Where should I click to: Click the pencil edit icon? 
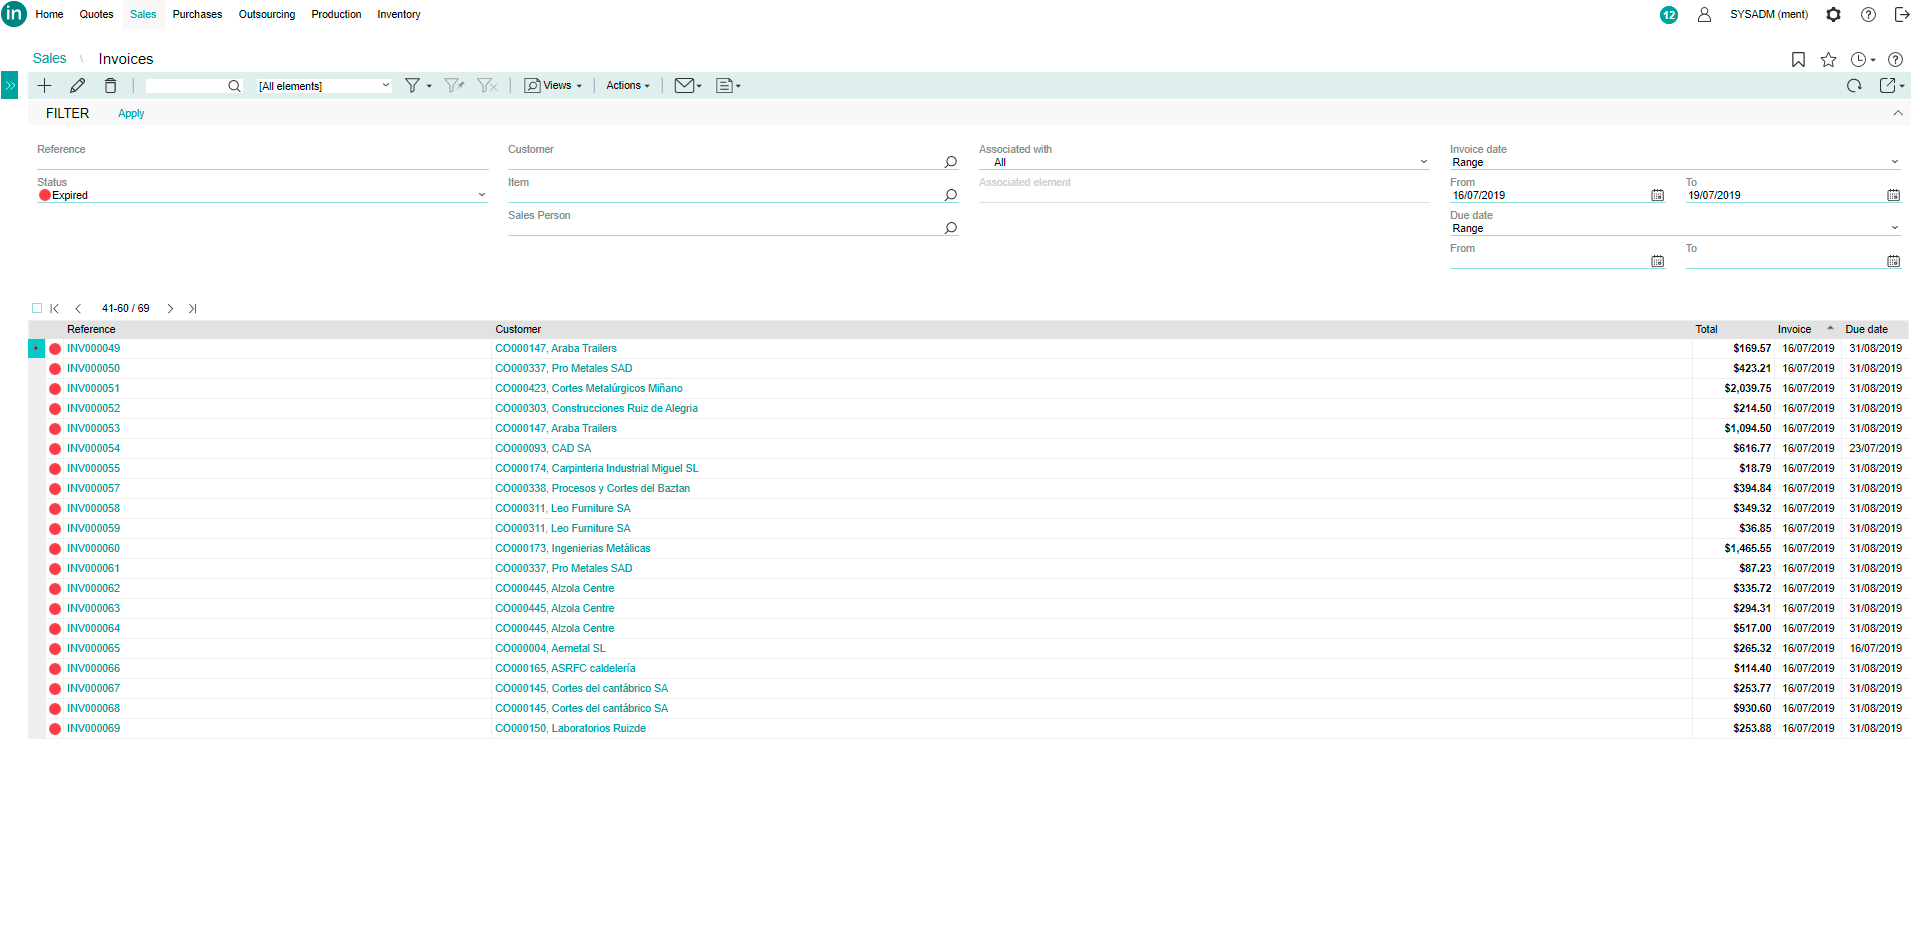tap(77, 86)
